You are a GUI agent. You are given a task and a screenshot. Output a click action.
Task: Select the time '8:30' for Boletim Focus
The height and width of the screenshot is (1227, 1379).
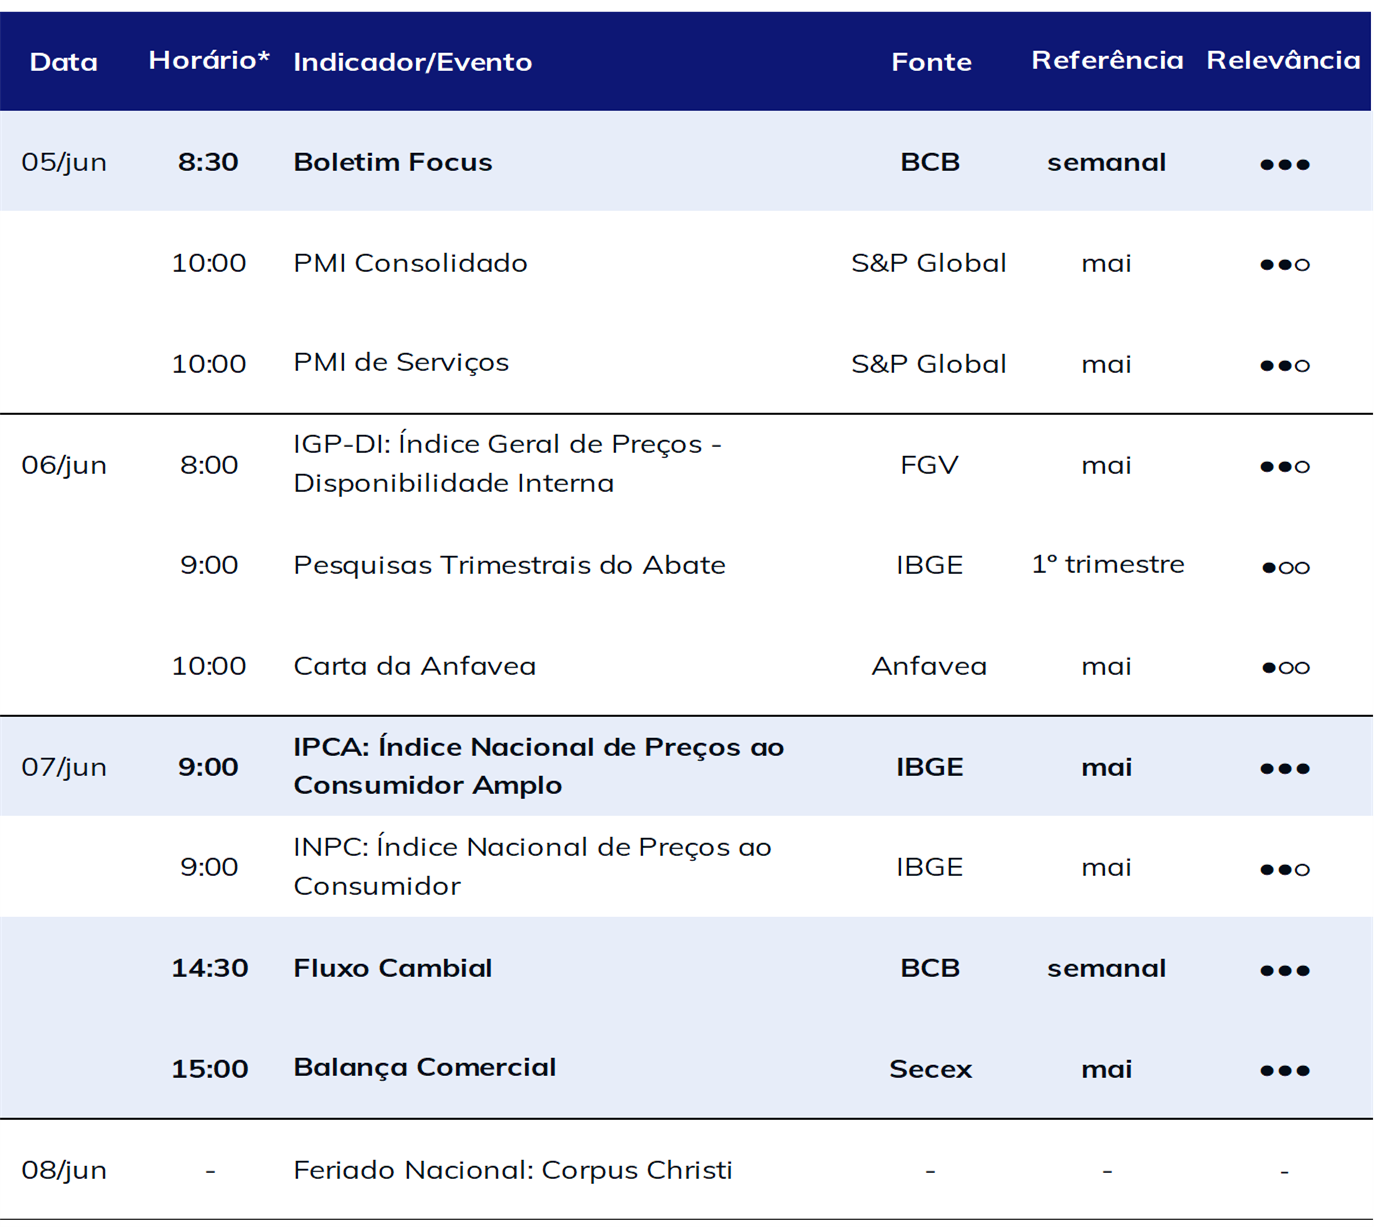[x=208, y=162]
